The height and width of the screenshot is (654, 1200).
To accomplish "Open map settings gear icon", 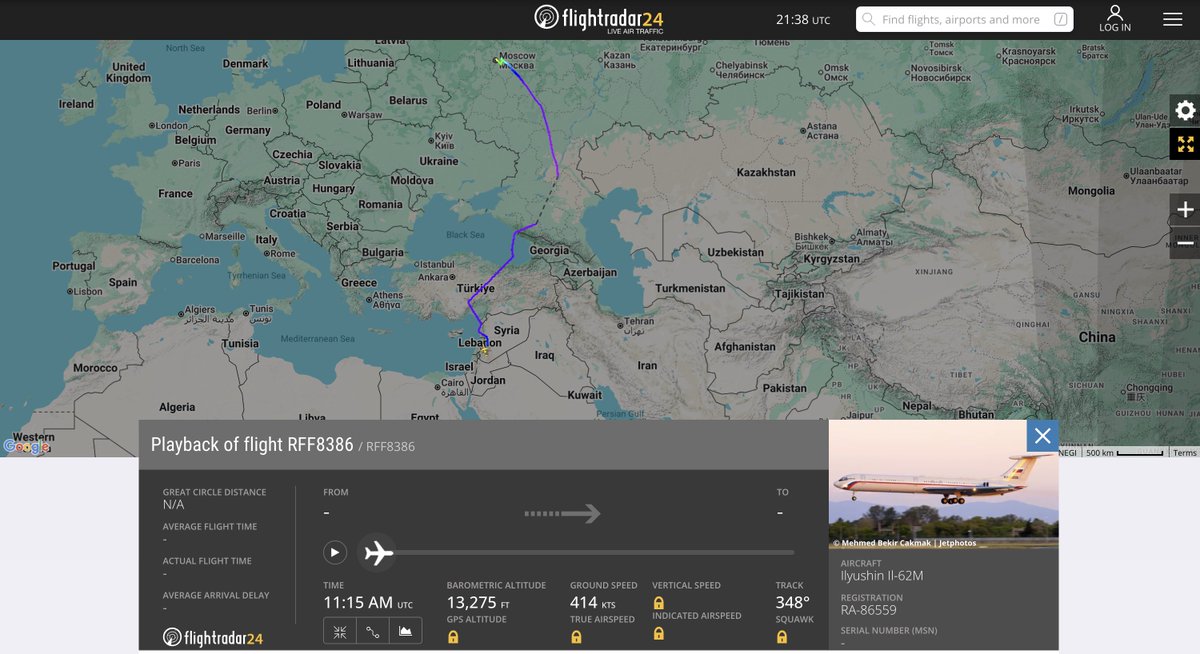I will pyautogui.click(x=1185, y=111).
